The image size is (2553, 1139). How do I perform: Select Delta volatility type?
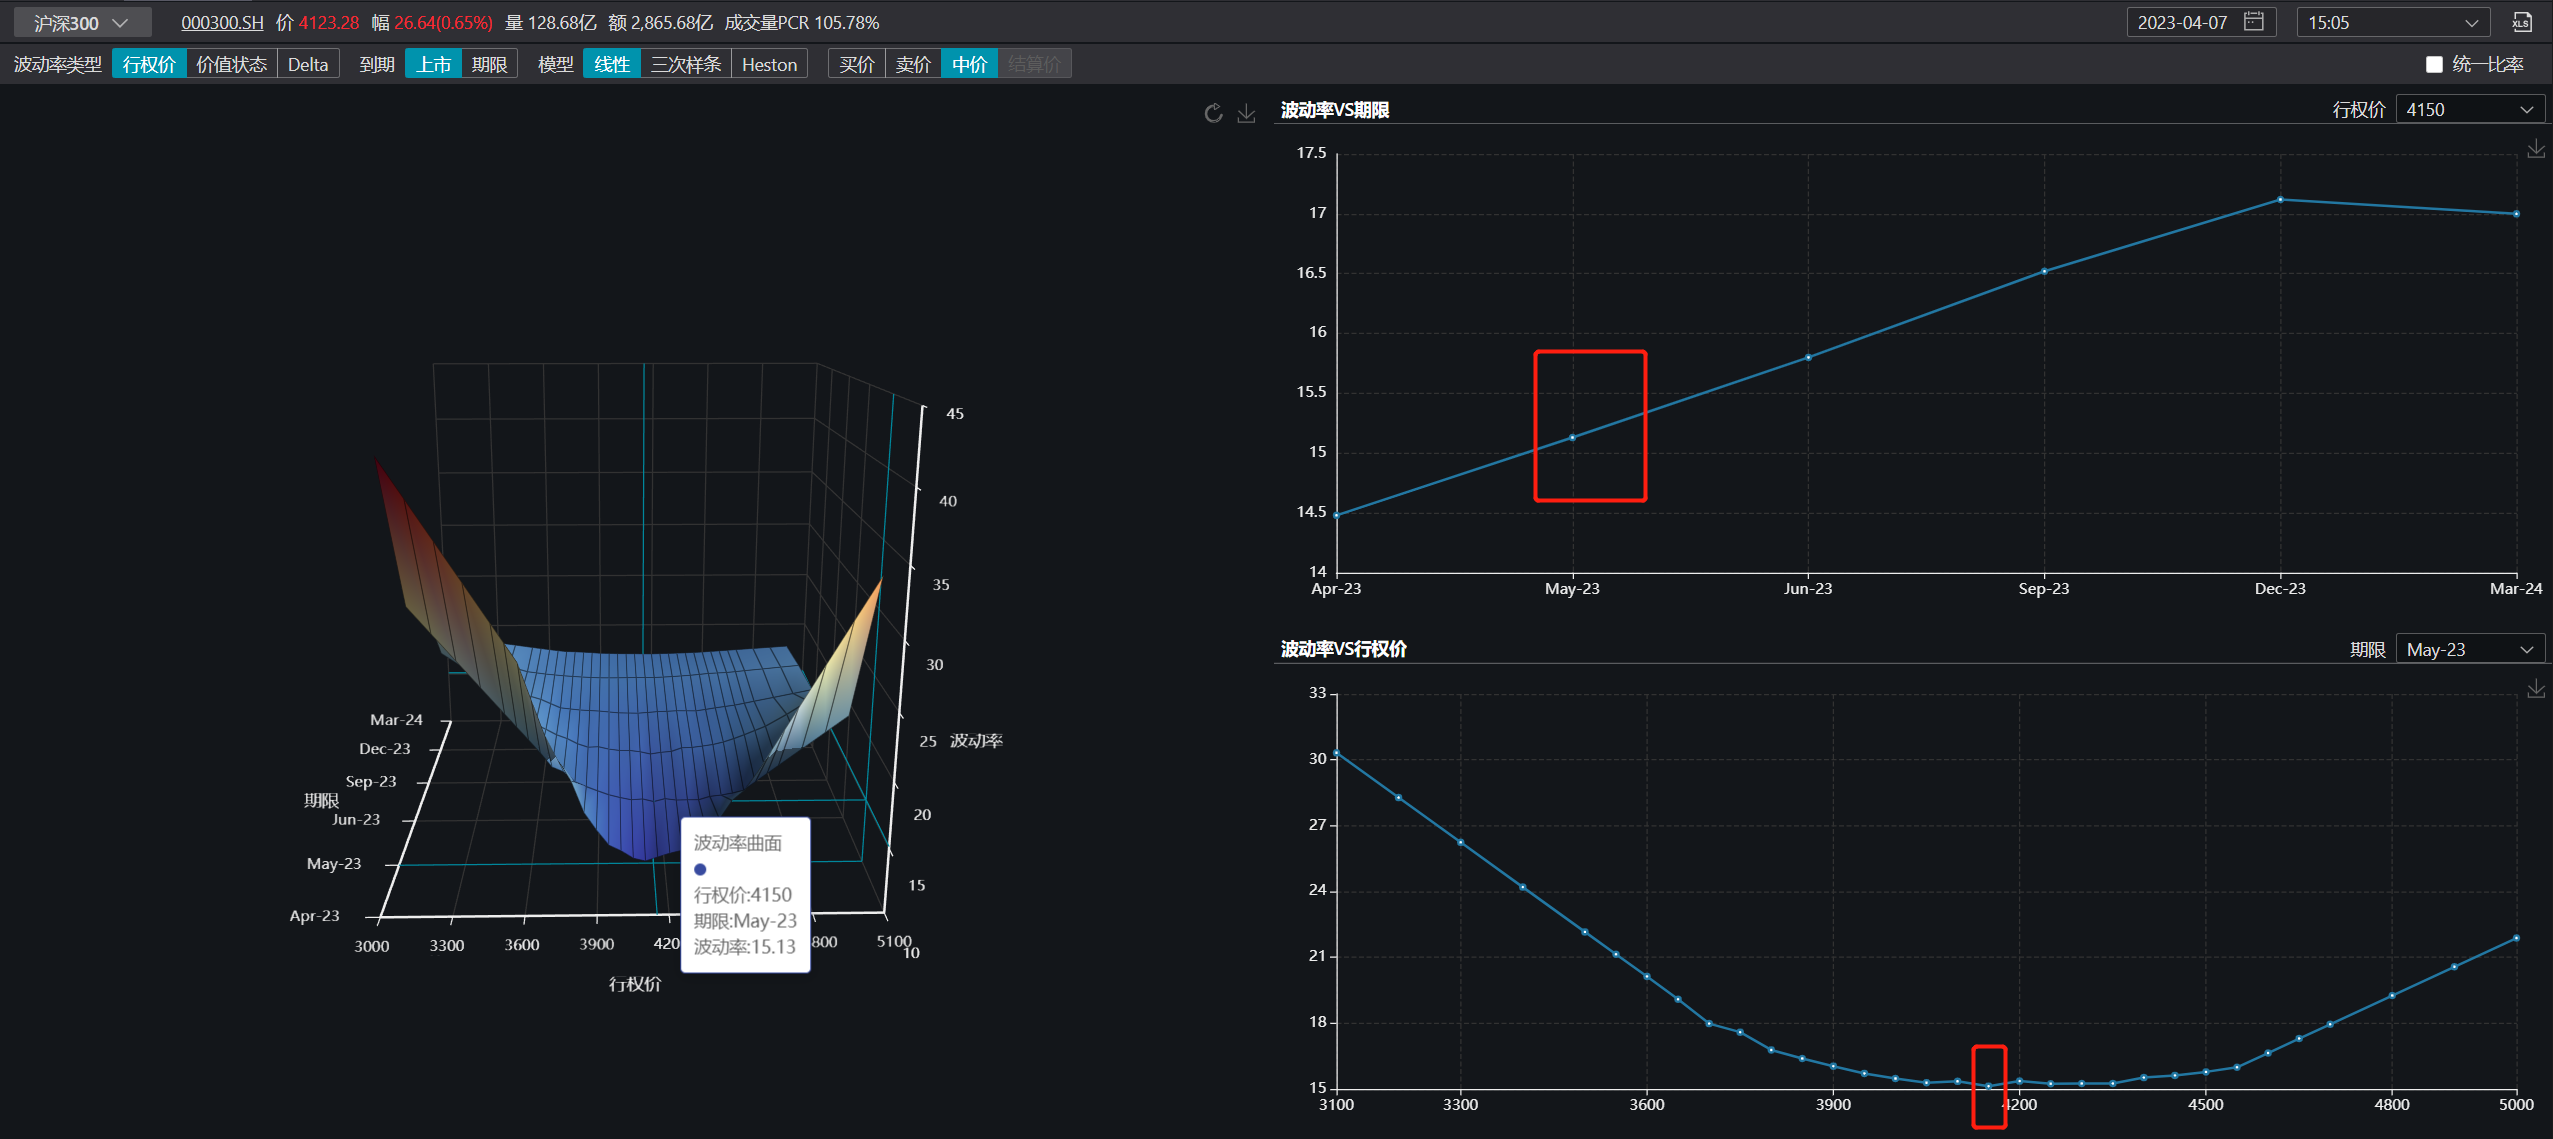pyautogui.click(x=307, y=65)
